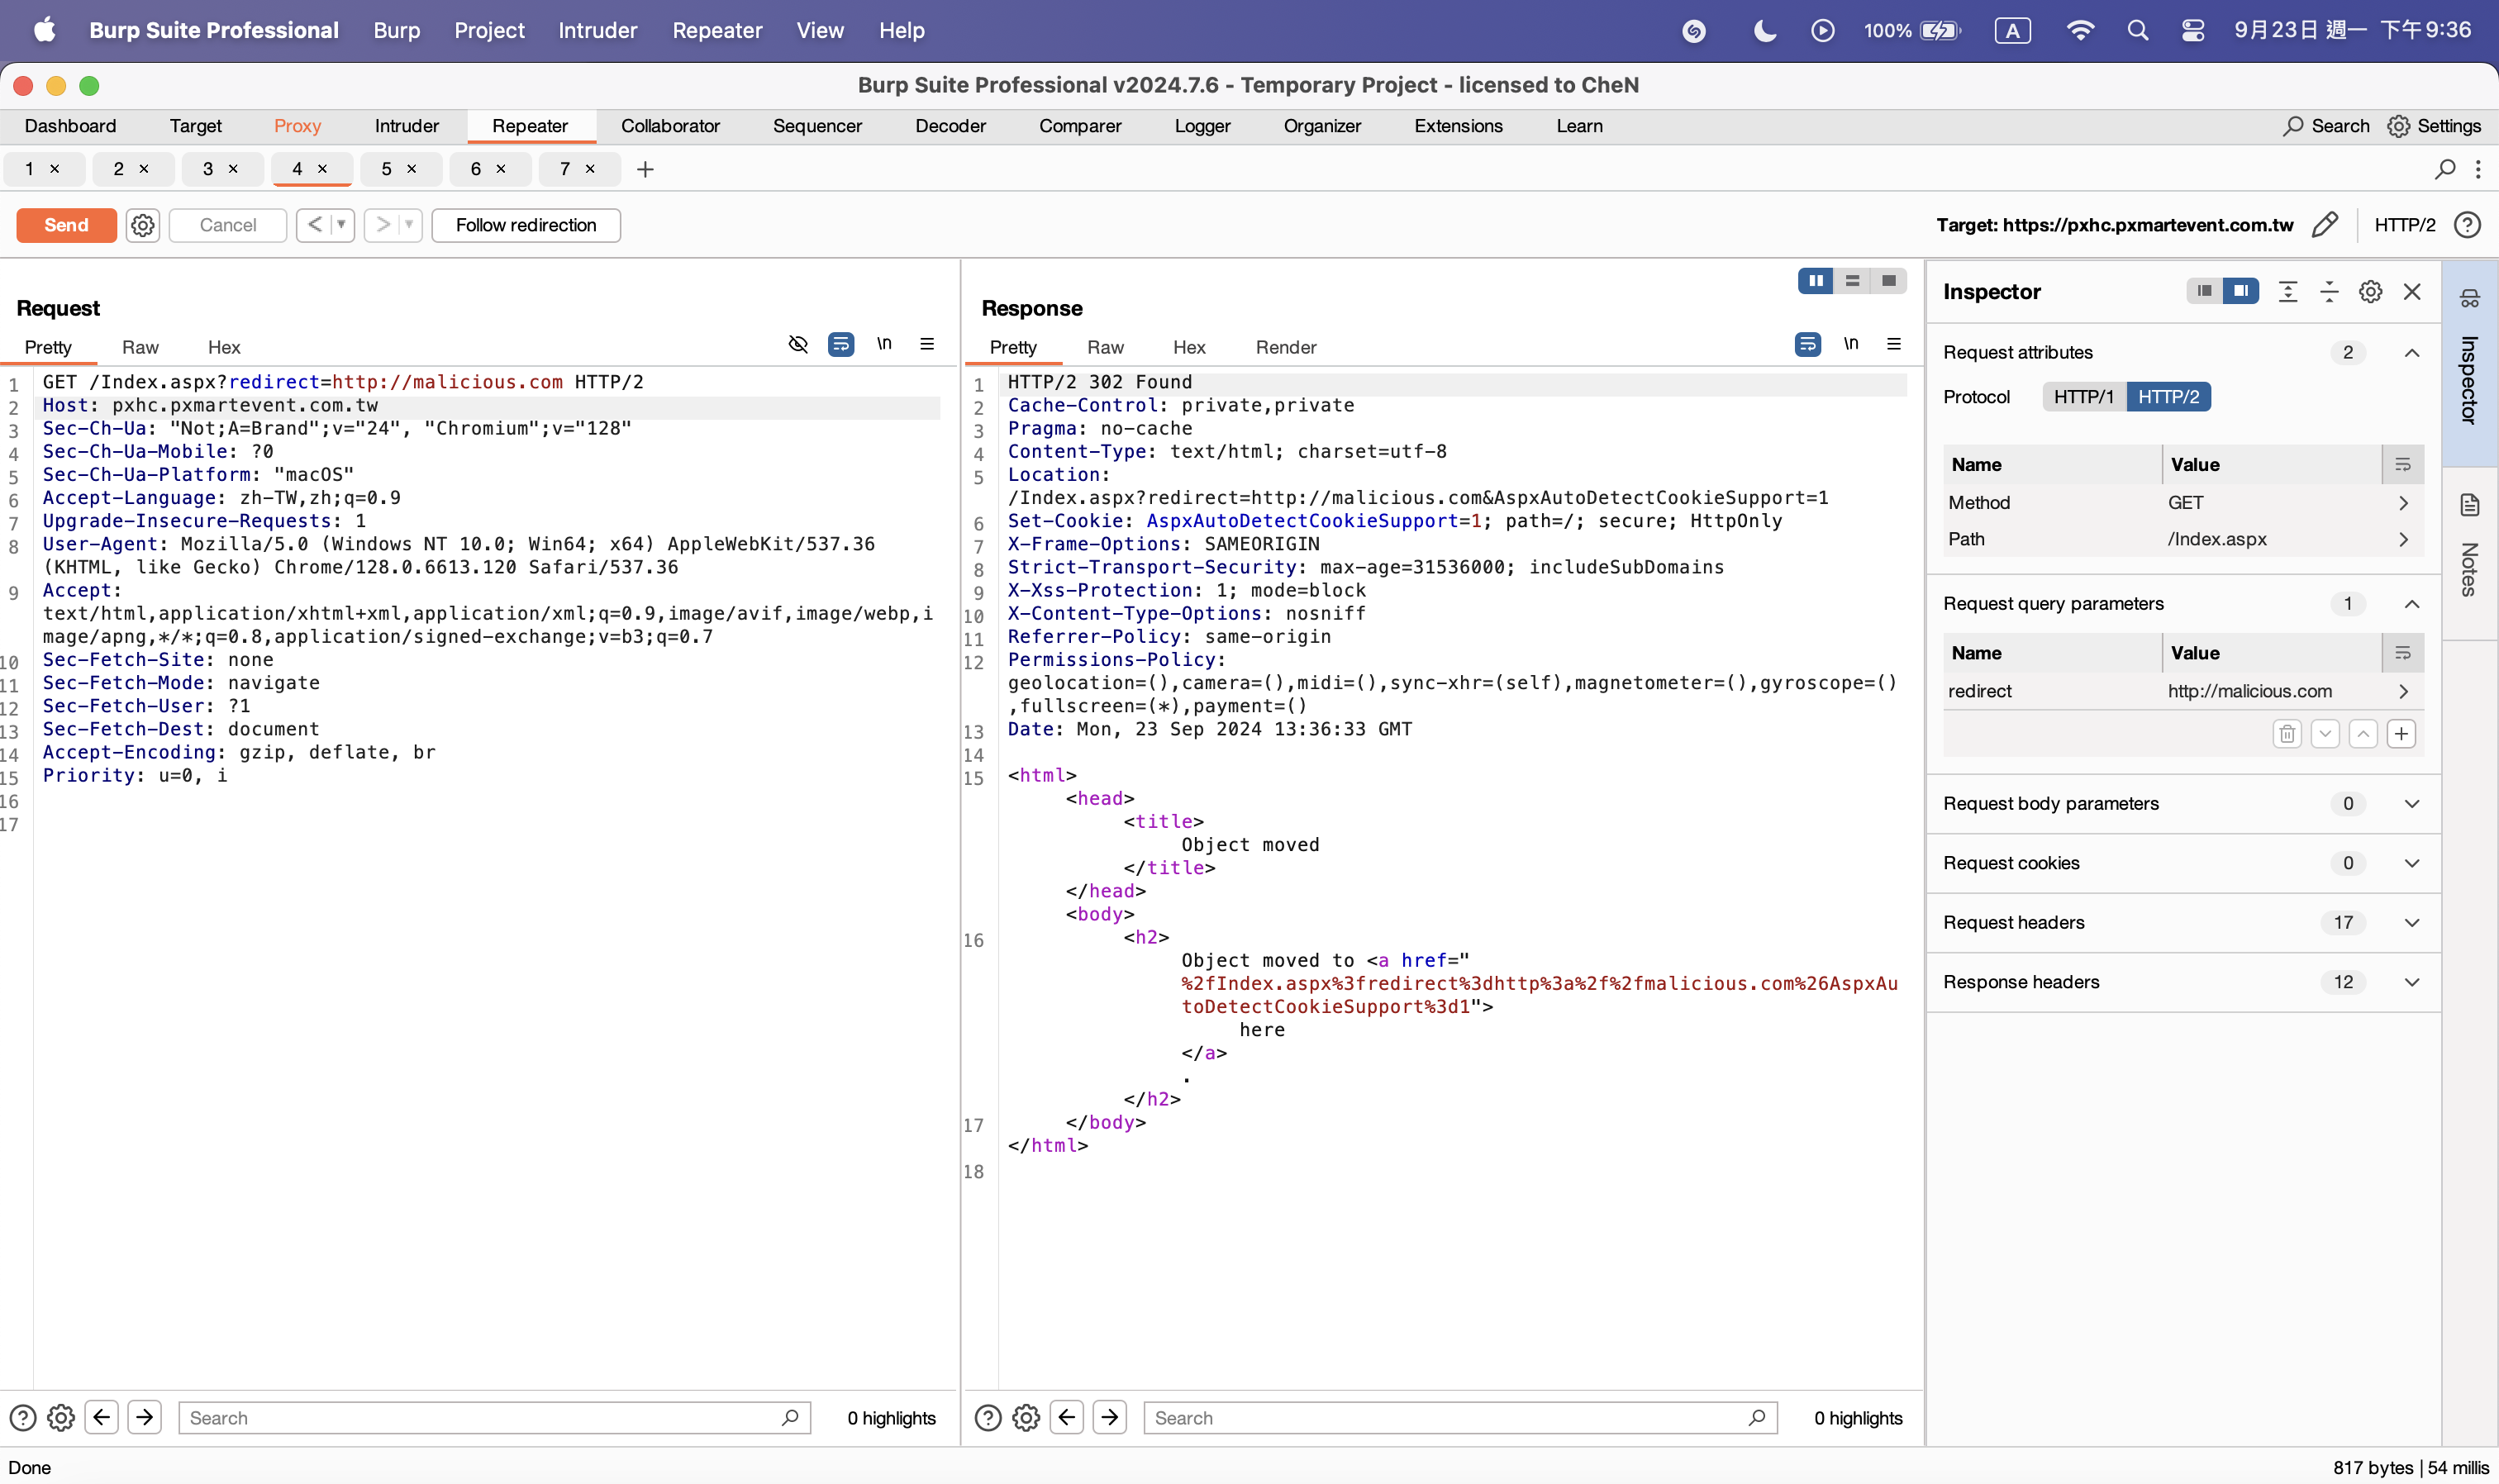Open the Decoder tab

(950, 126)
